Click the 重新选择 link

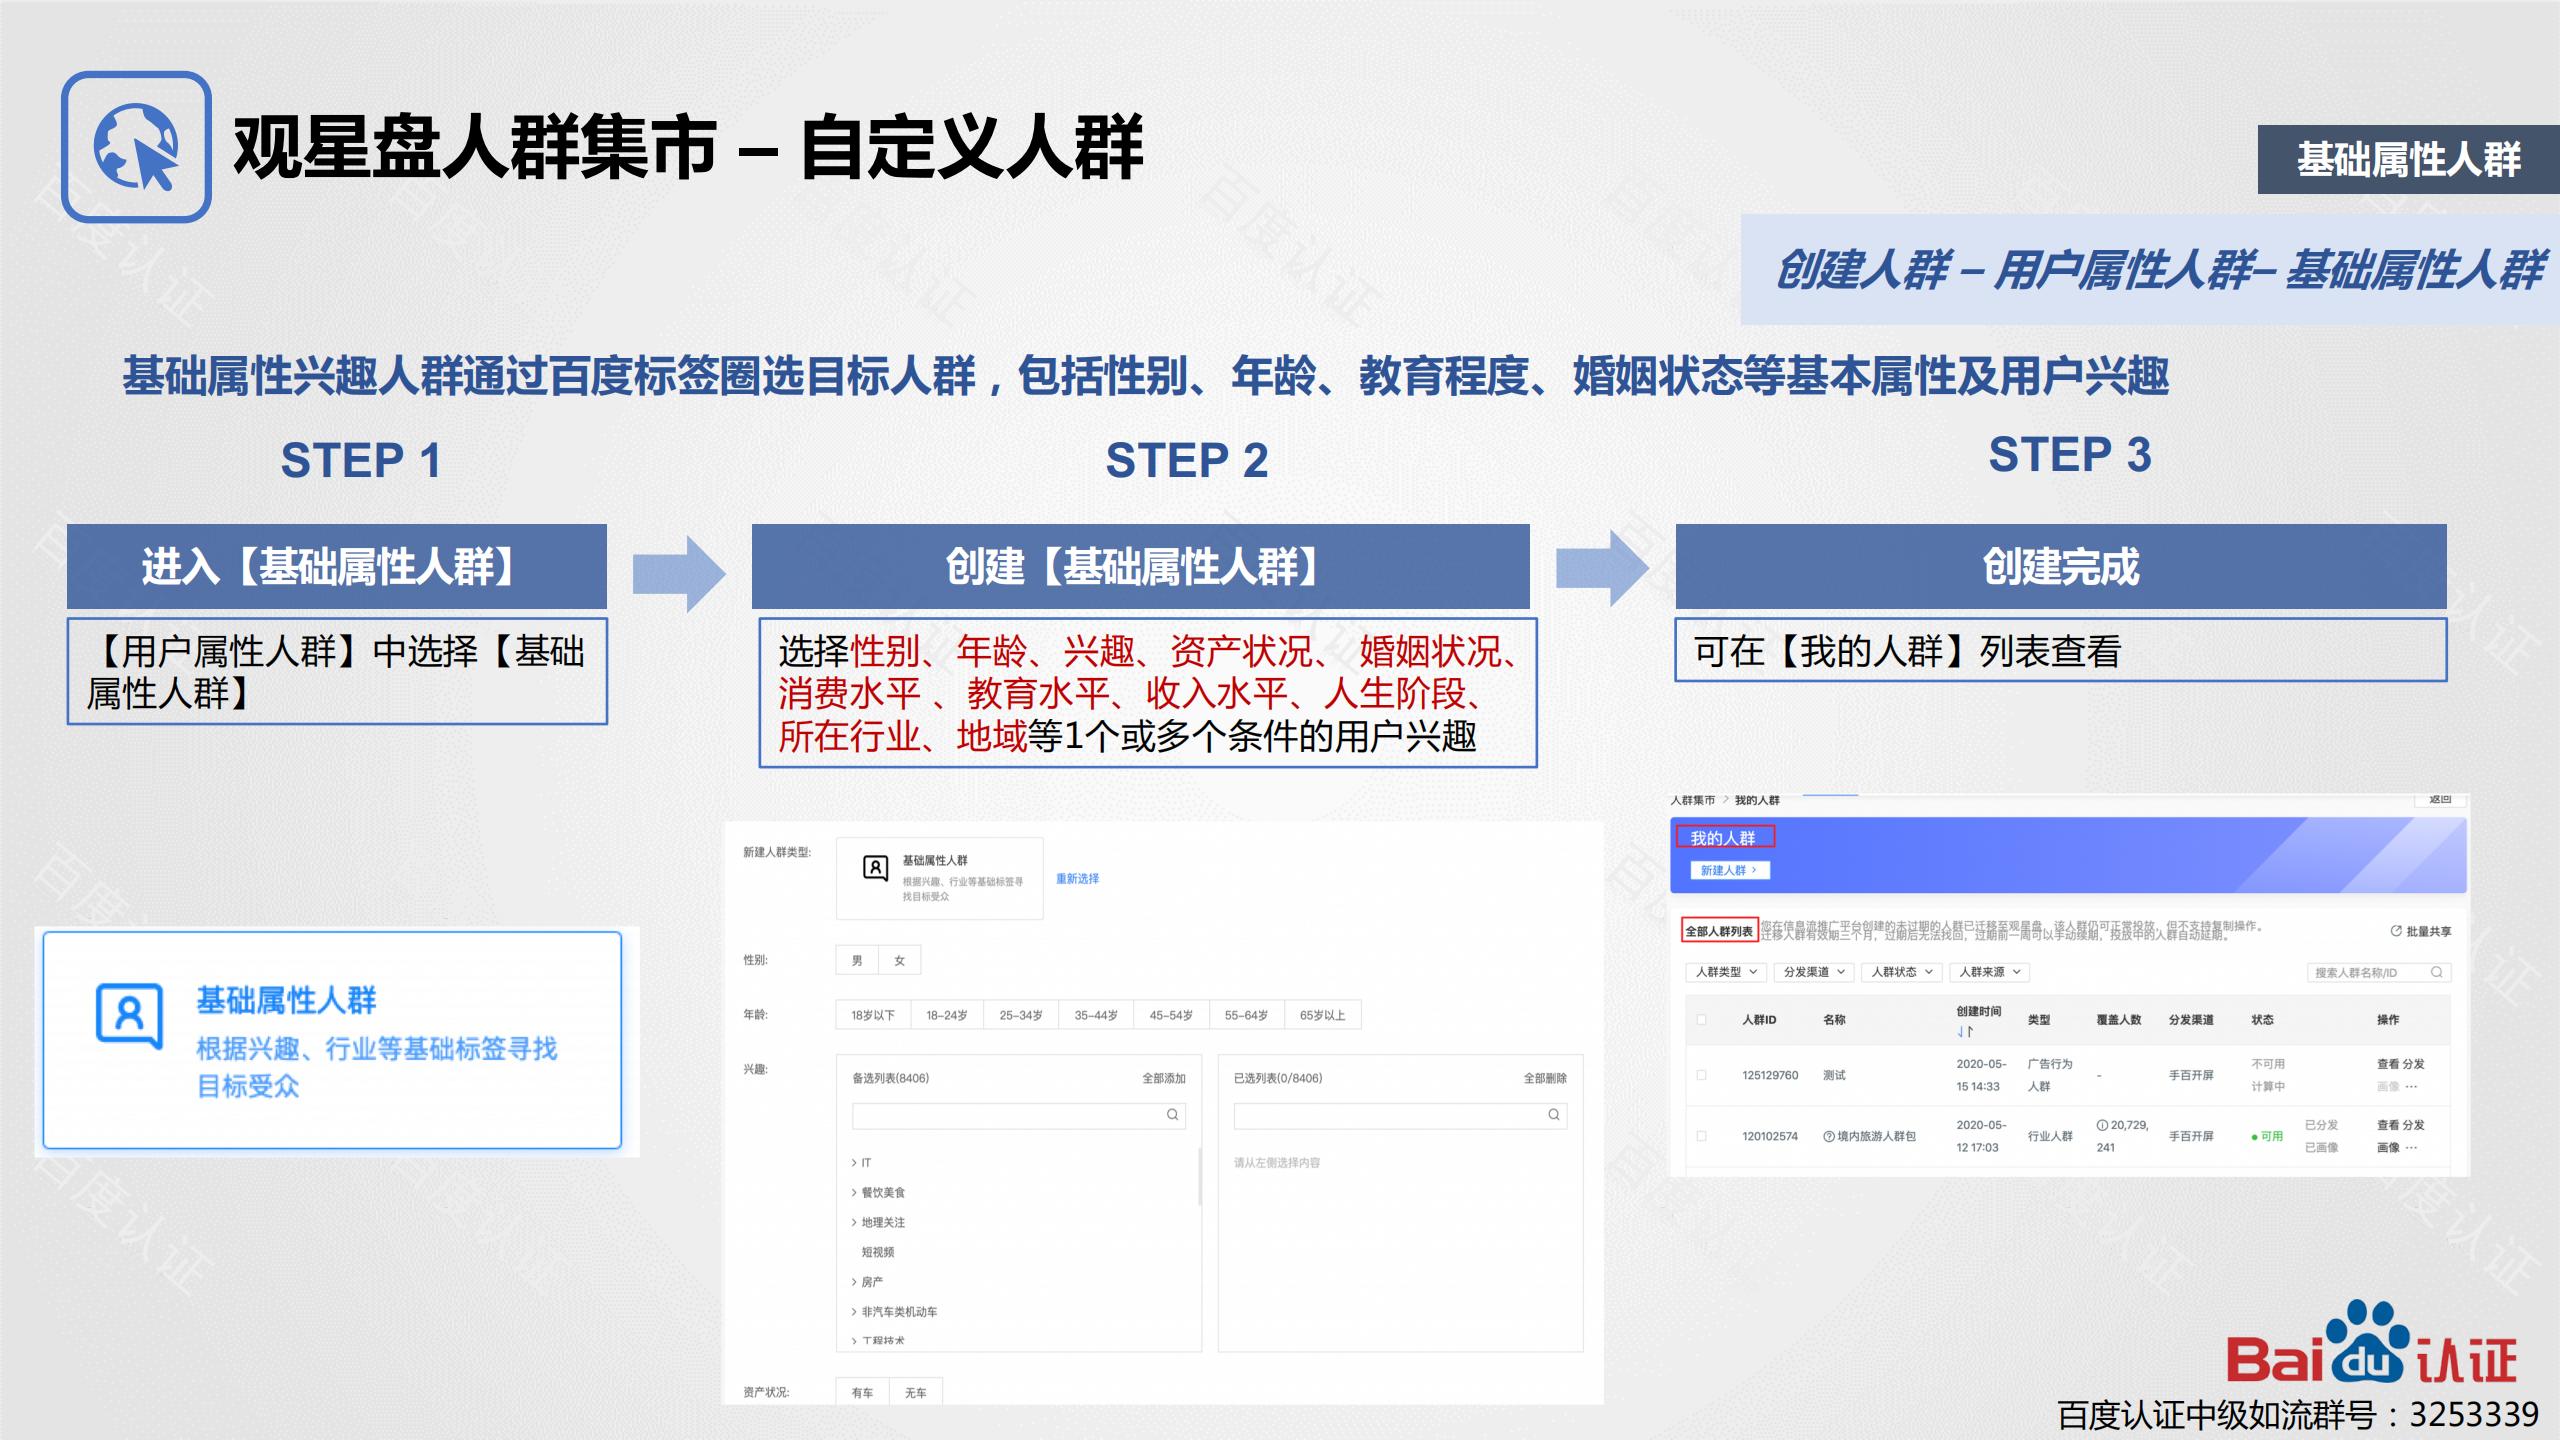click(1077, 878)
